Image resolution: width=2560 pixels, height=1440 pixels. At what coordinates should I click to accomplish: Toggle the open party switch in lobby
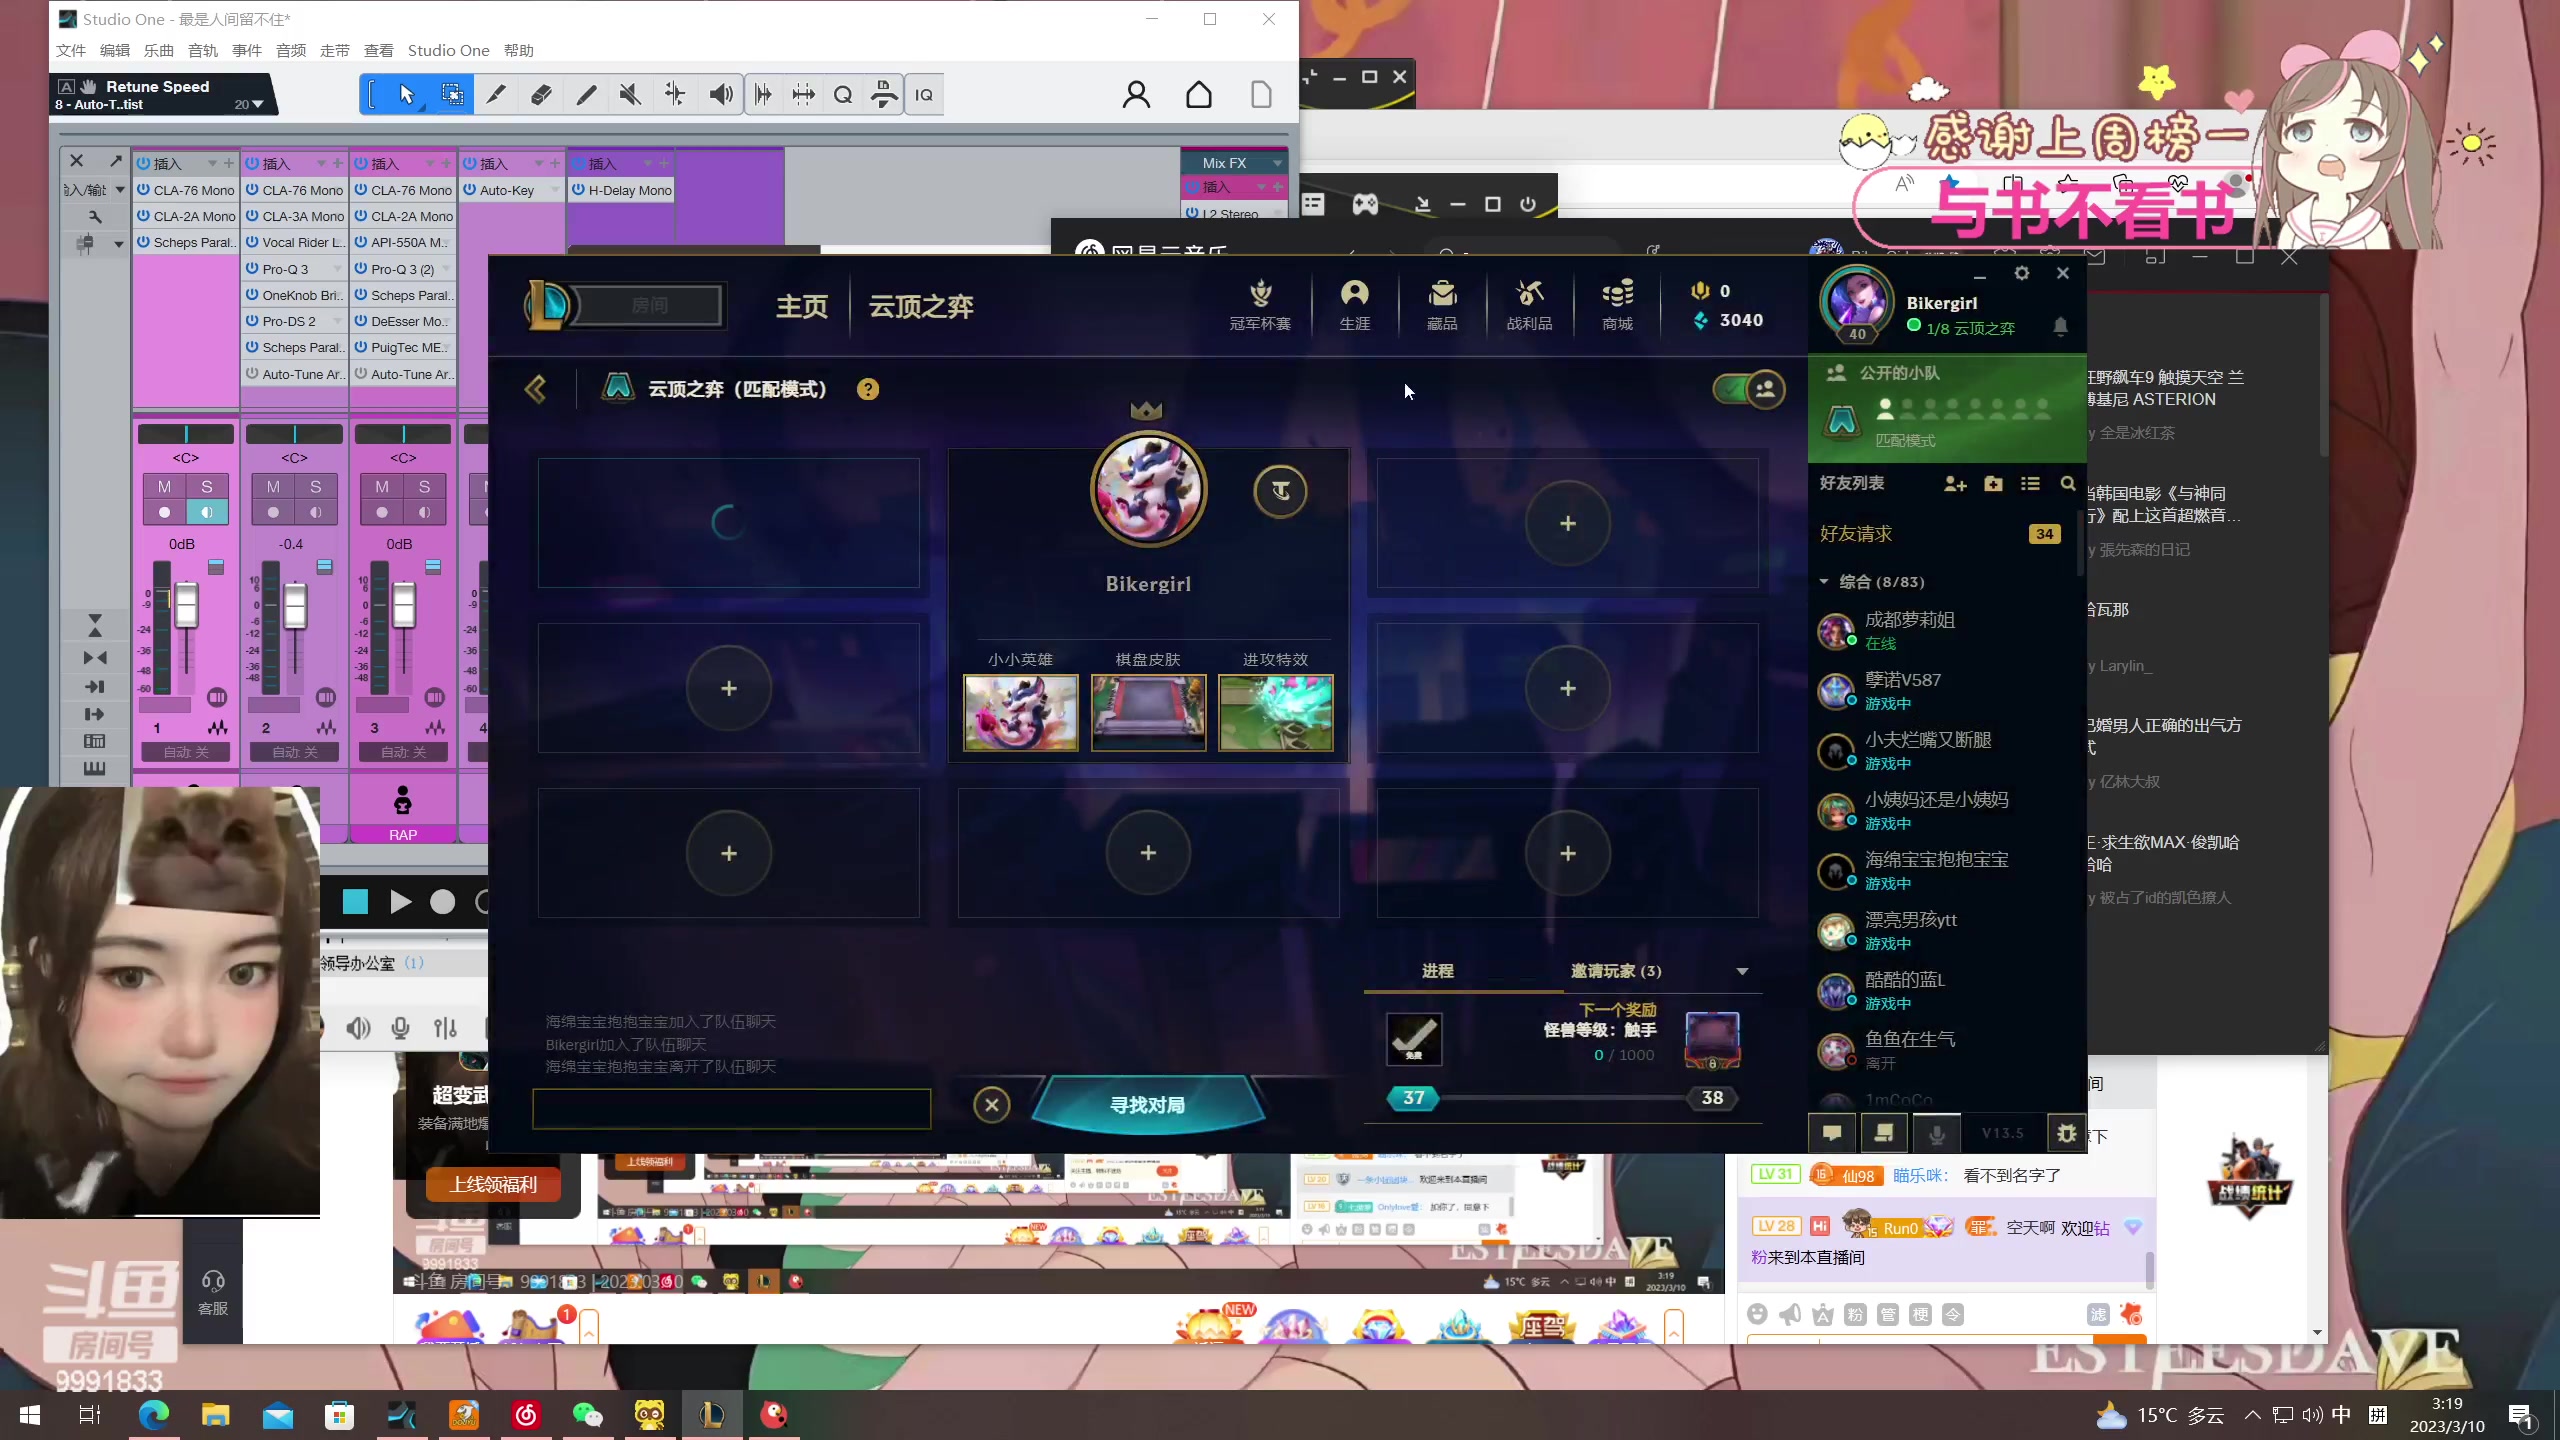1748,389
